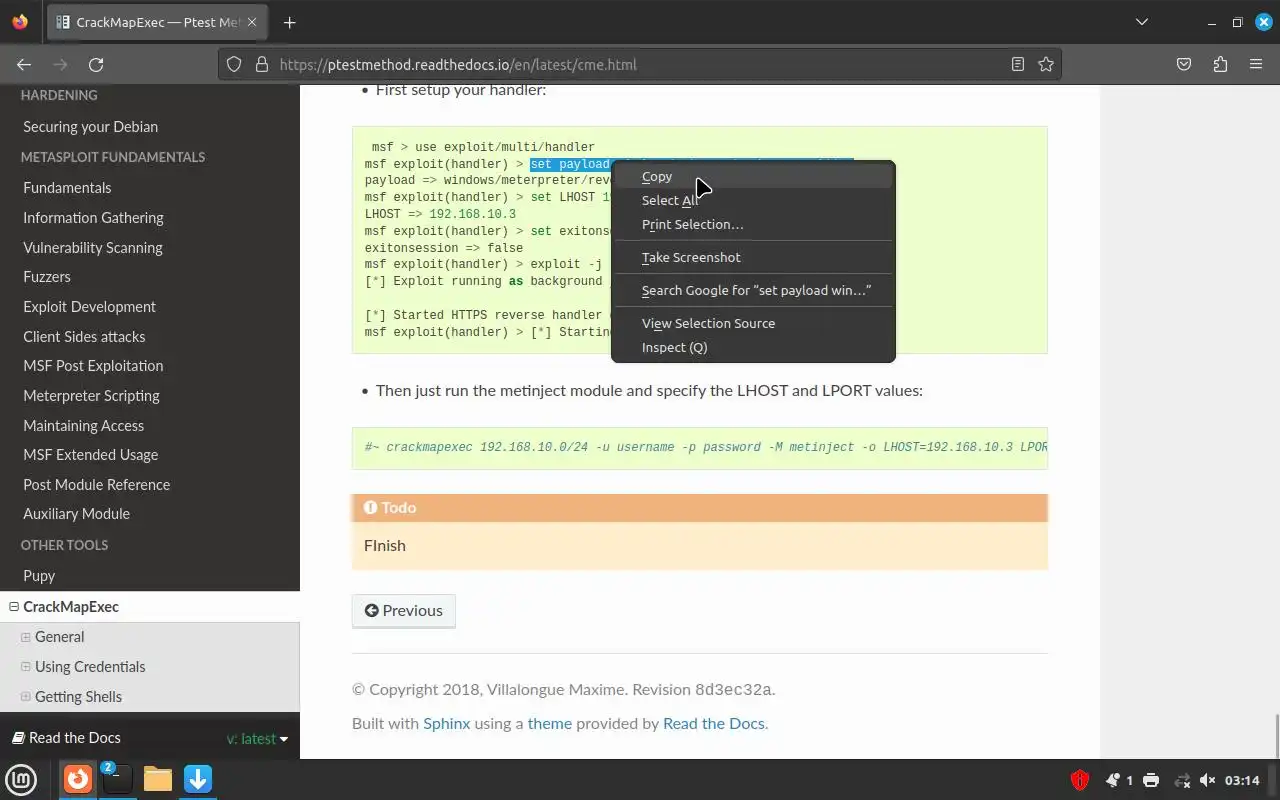The height and width of the screenshot is (800, 1280).
Task: Open the Fundamentals sidebar link
Action: 67,188
